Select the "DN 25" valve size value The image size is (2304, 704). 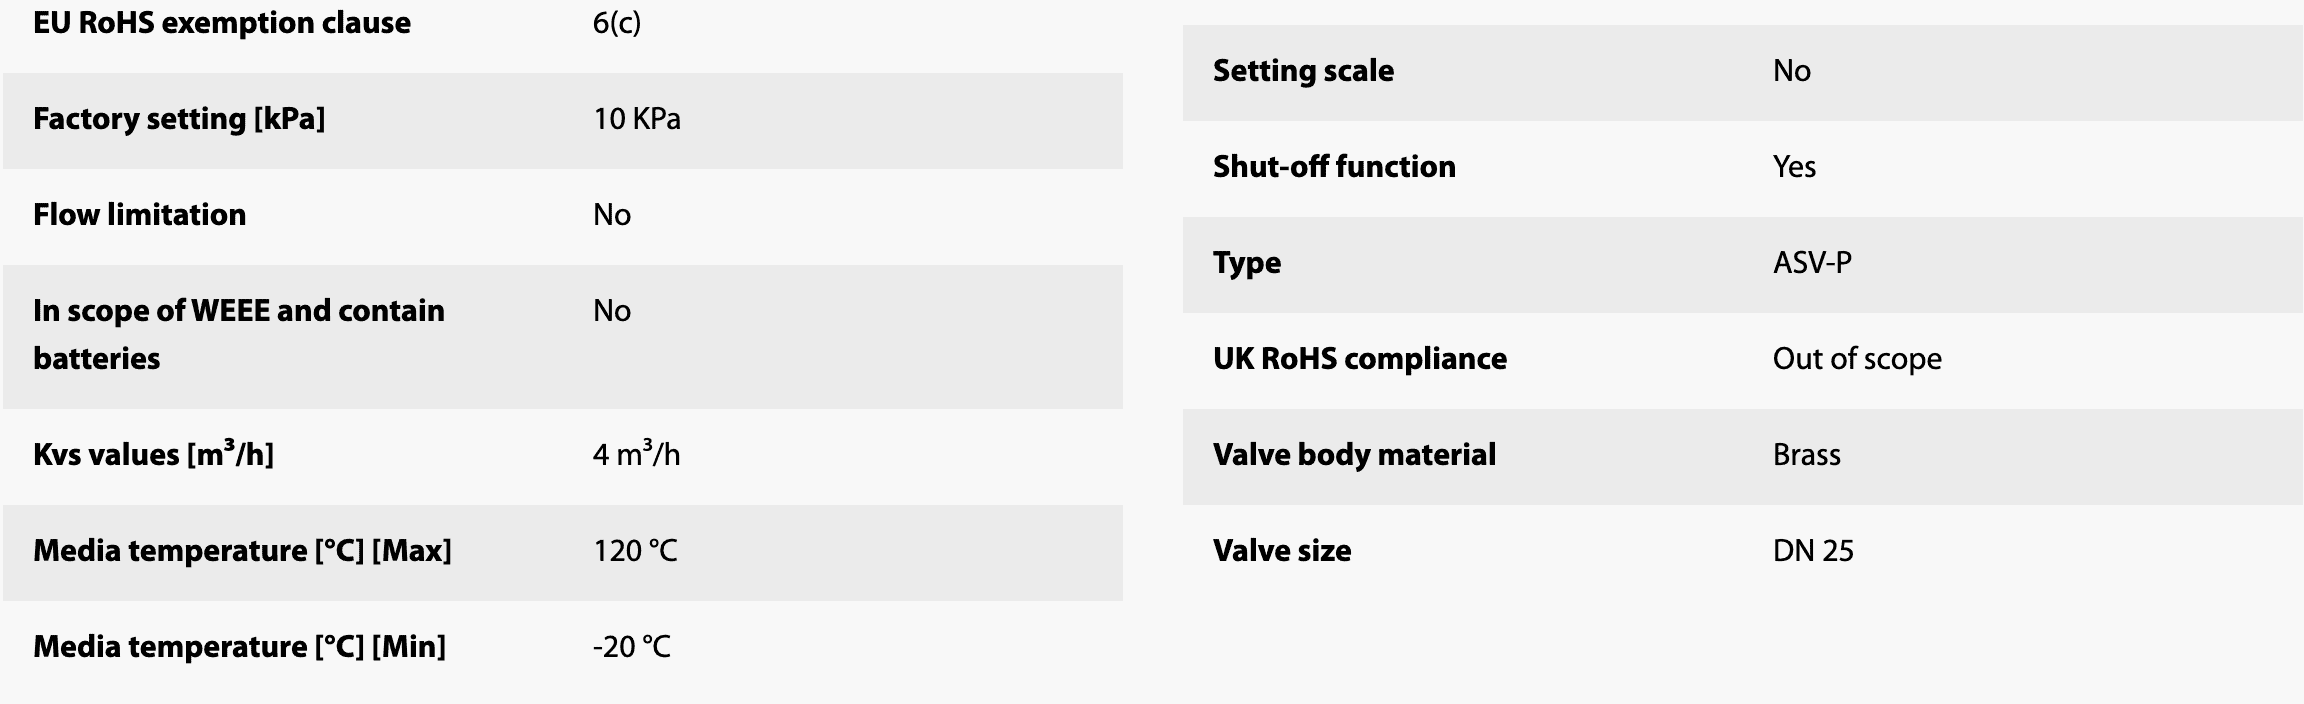pos(1813,551)
